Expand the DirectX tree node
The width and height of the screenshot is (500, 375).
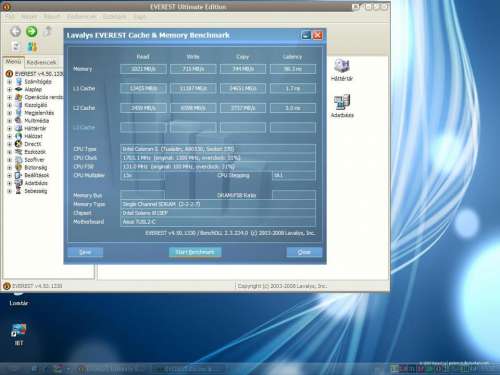point(10,144)
